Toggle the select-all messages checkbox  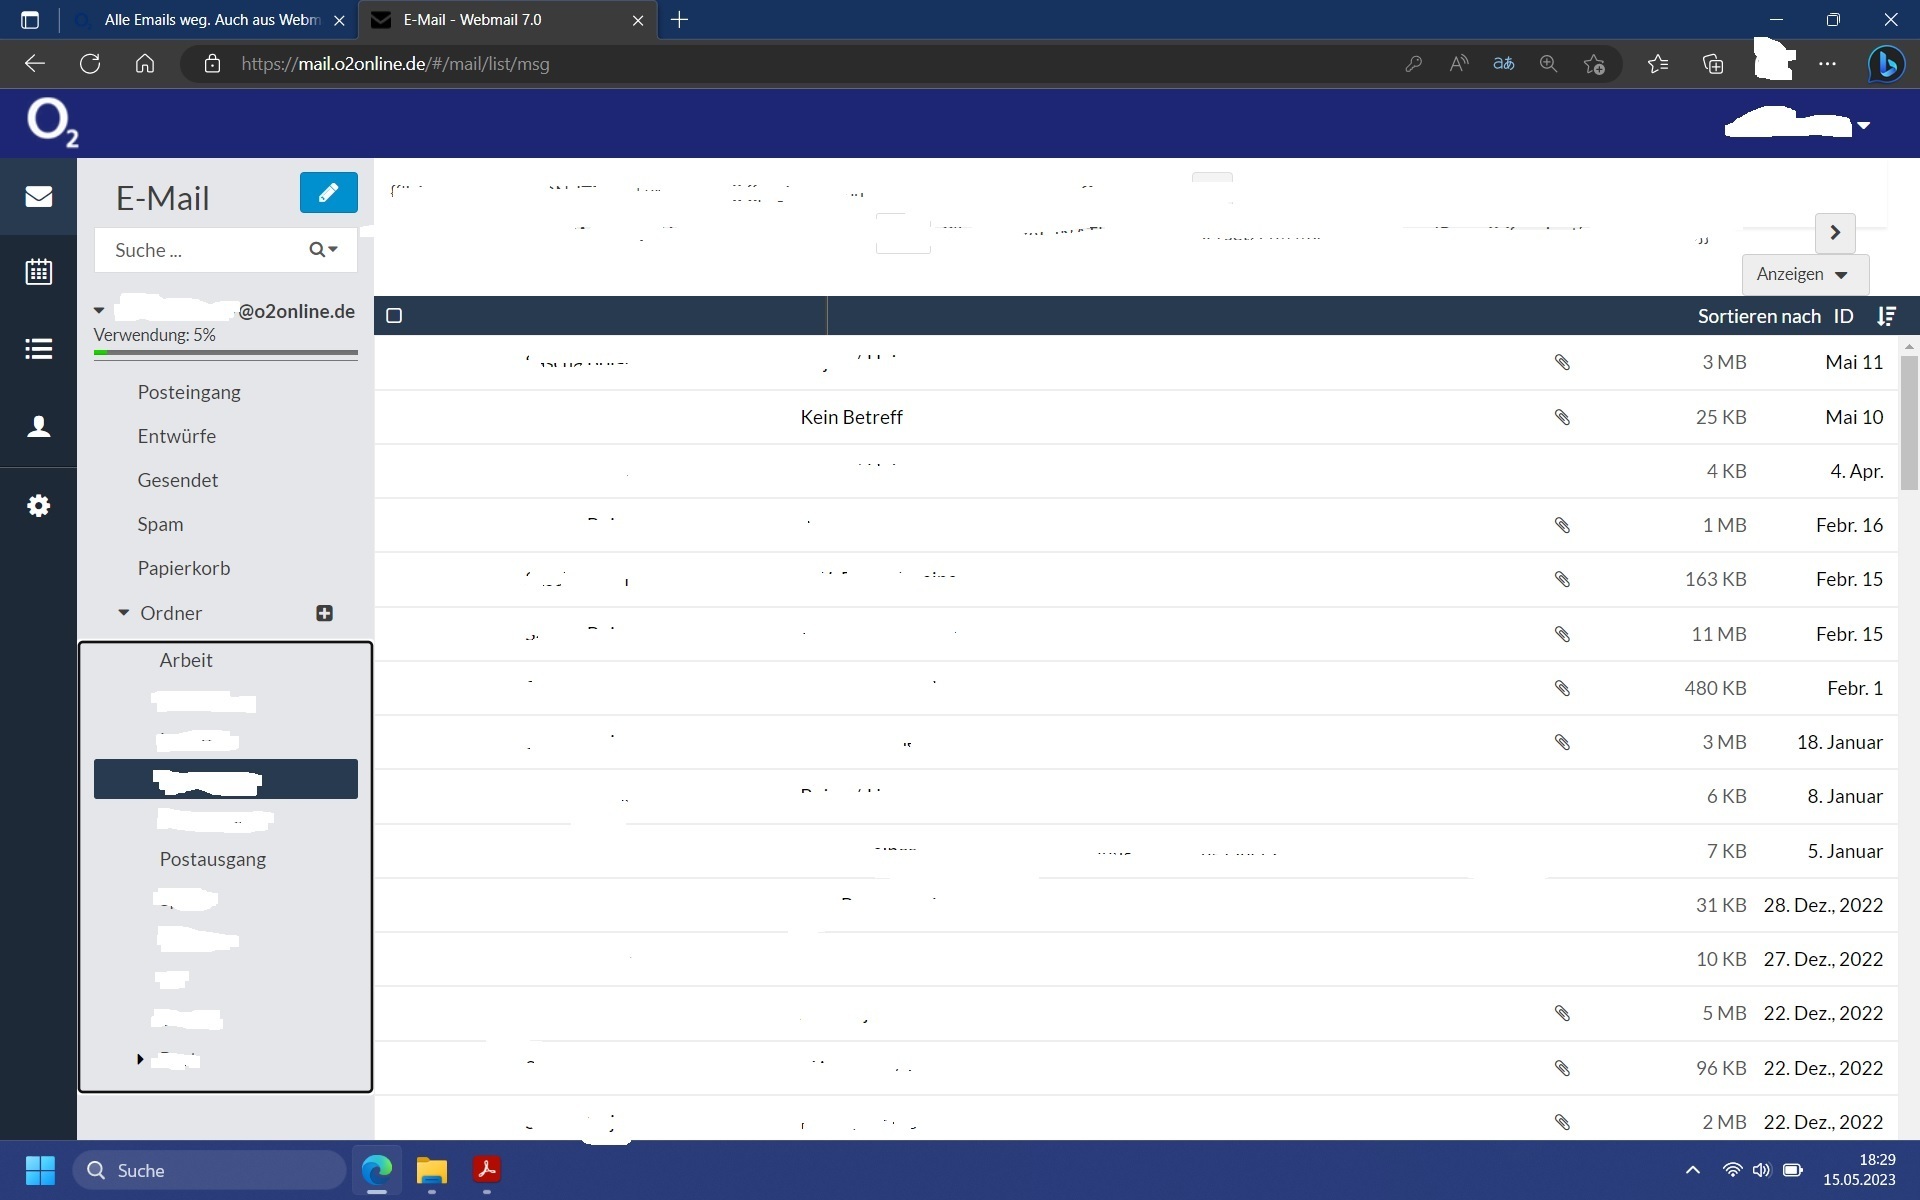pos(394,316)
